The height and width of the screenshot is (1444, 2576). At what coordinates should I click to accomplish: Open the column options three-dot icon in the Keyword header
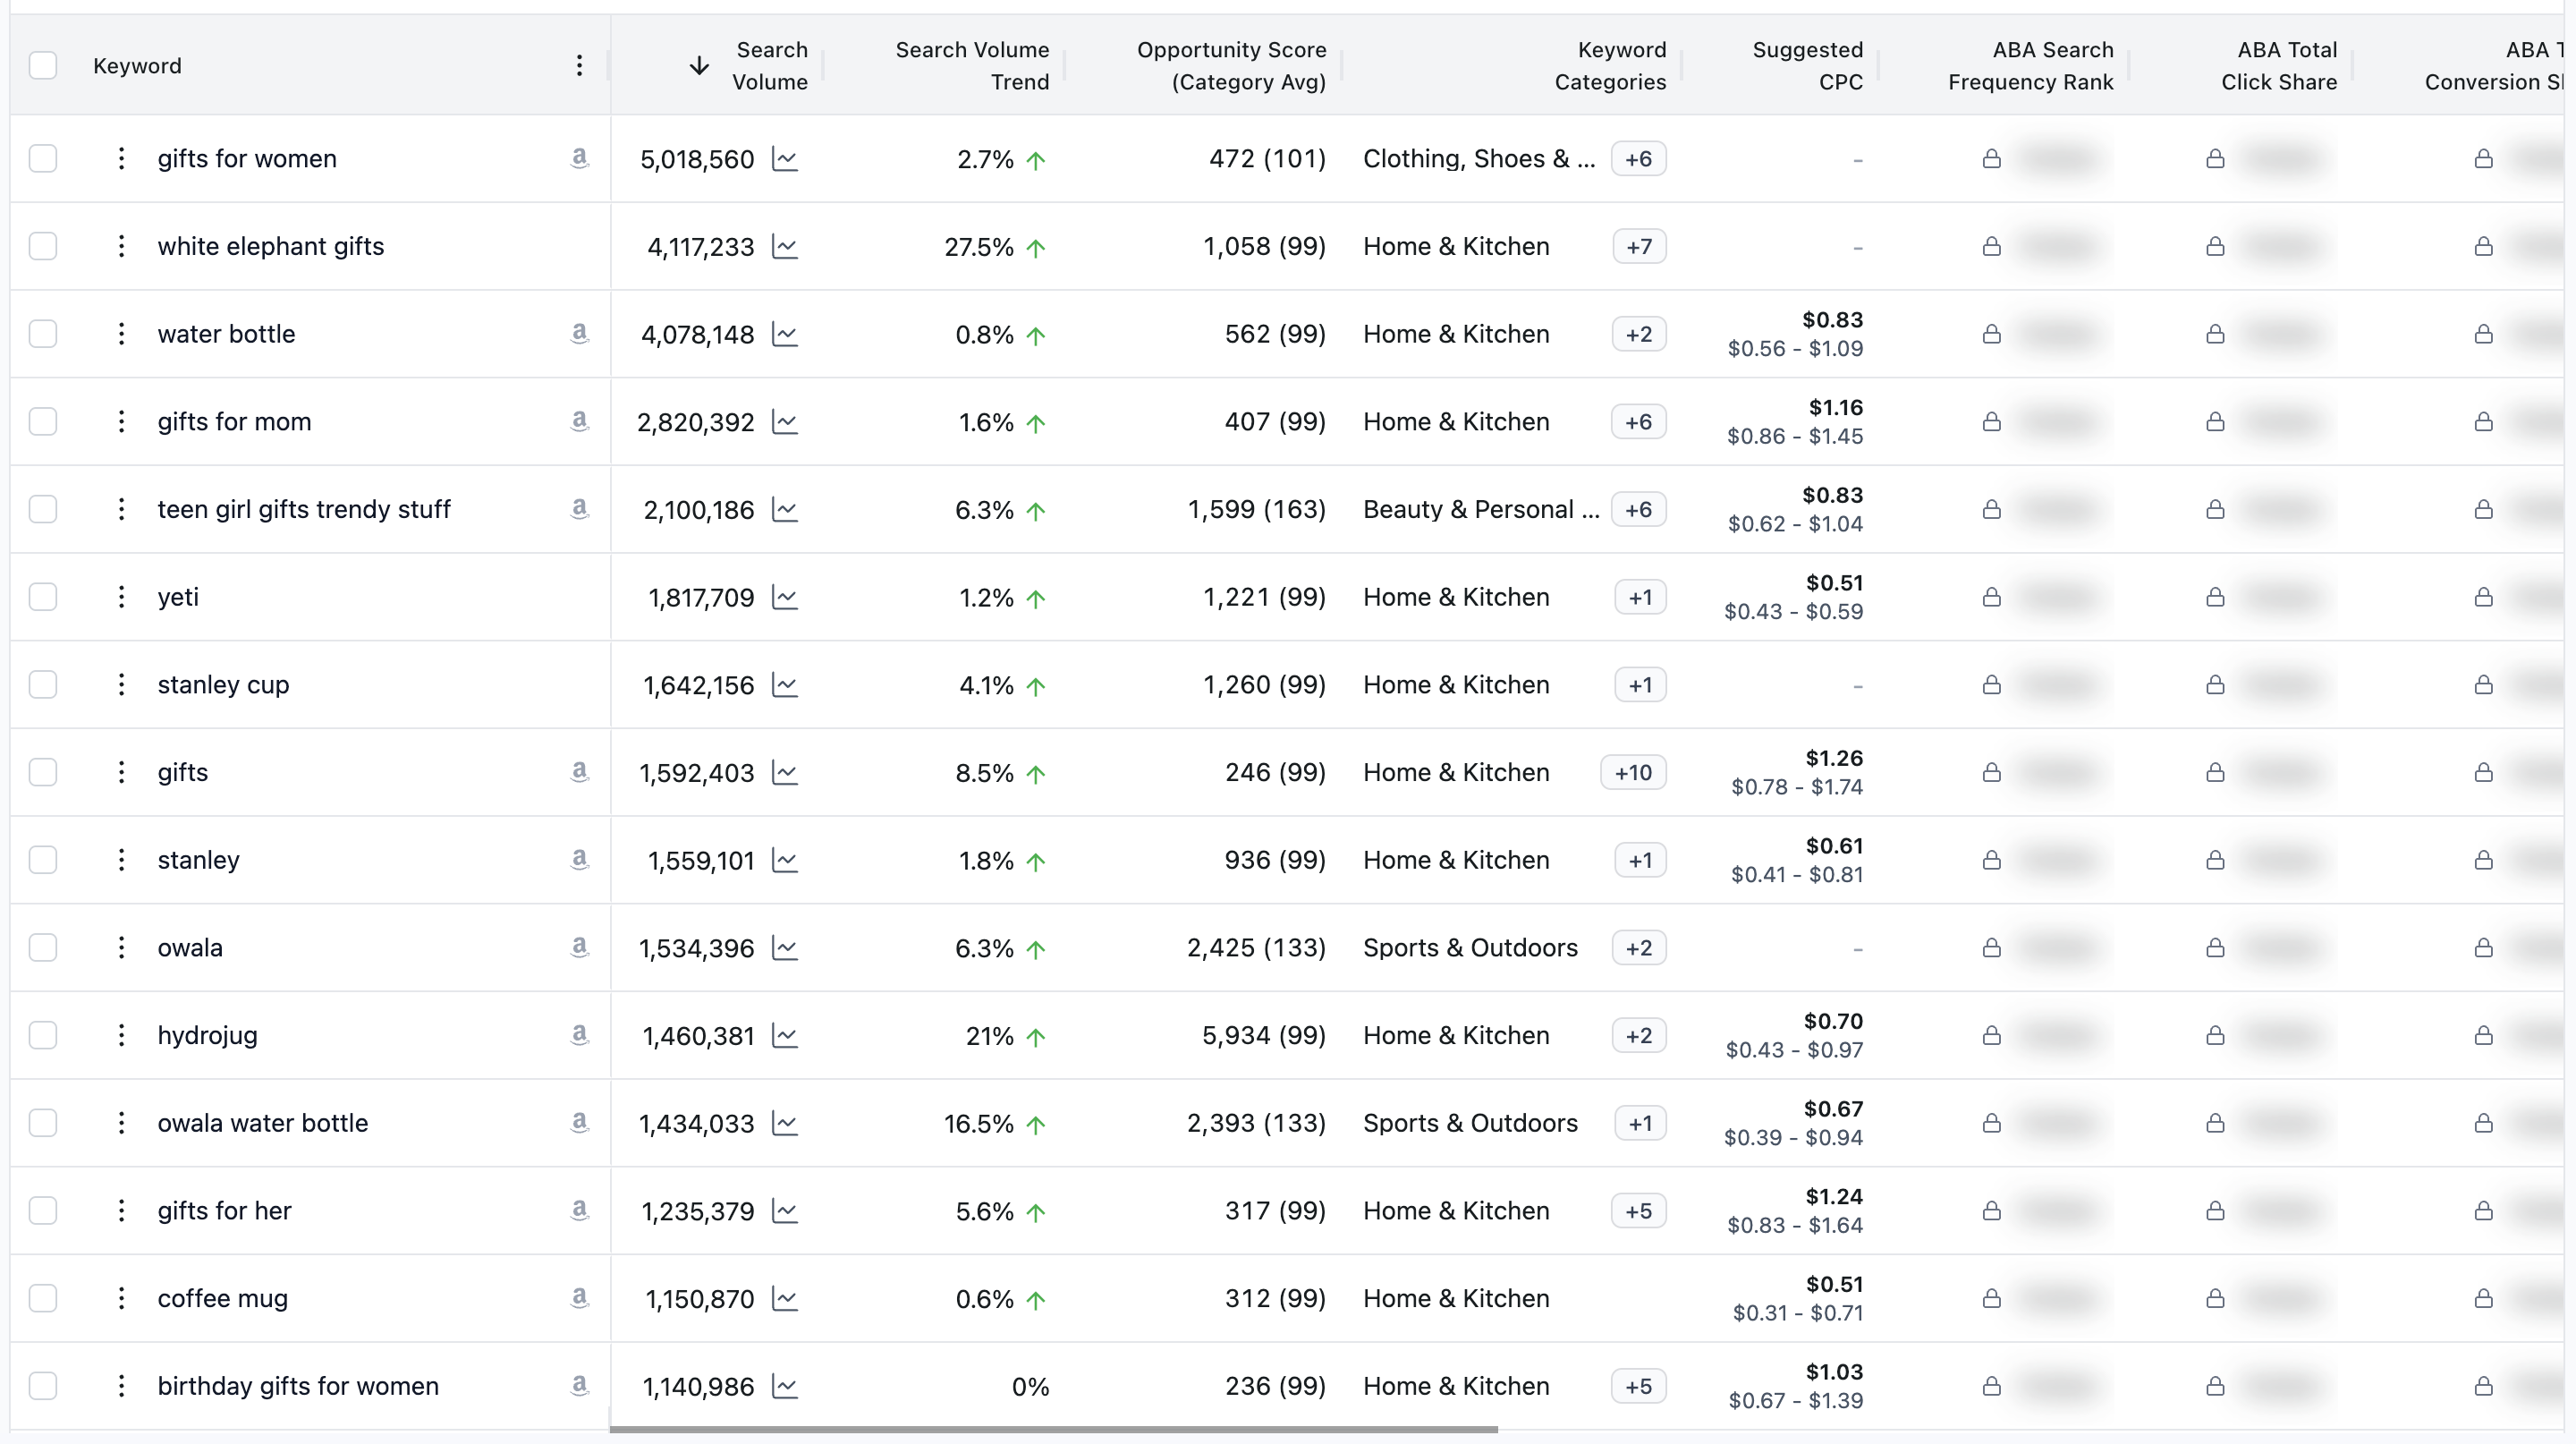coord(580,65)
